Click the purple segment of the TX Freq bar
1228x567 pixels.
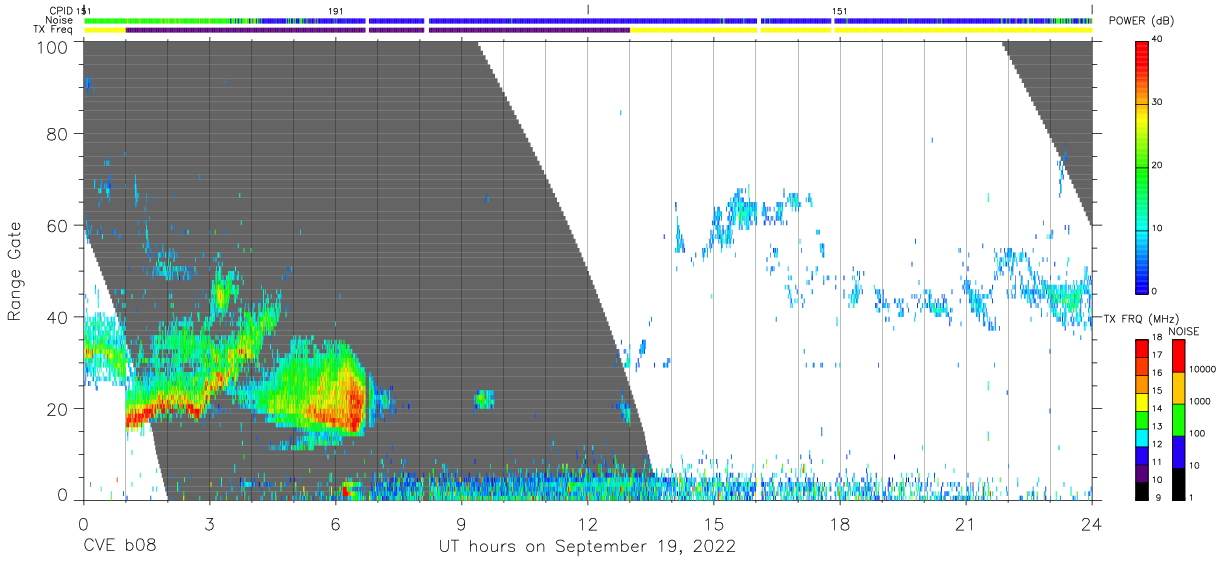click(x=377, y=30)
